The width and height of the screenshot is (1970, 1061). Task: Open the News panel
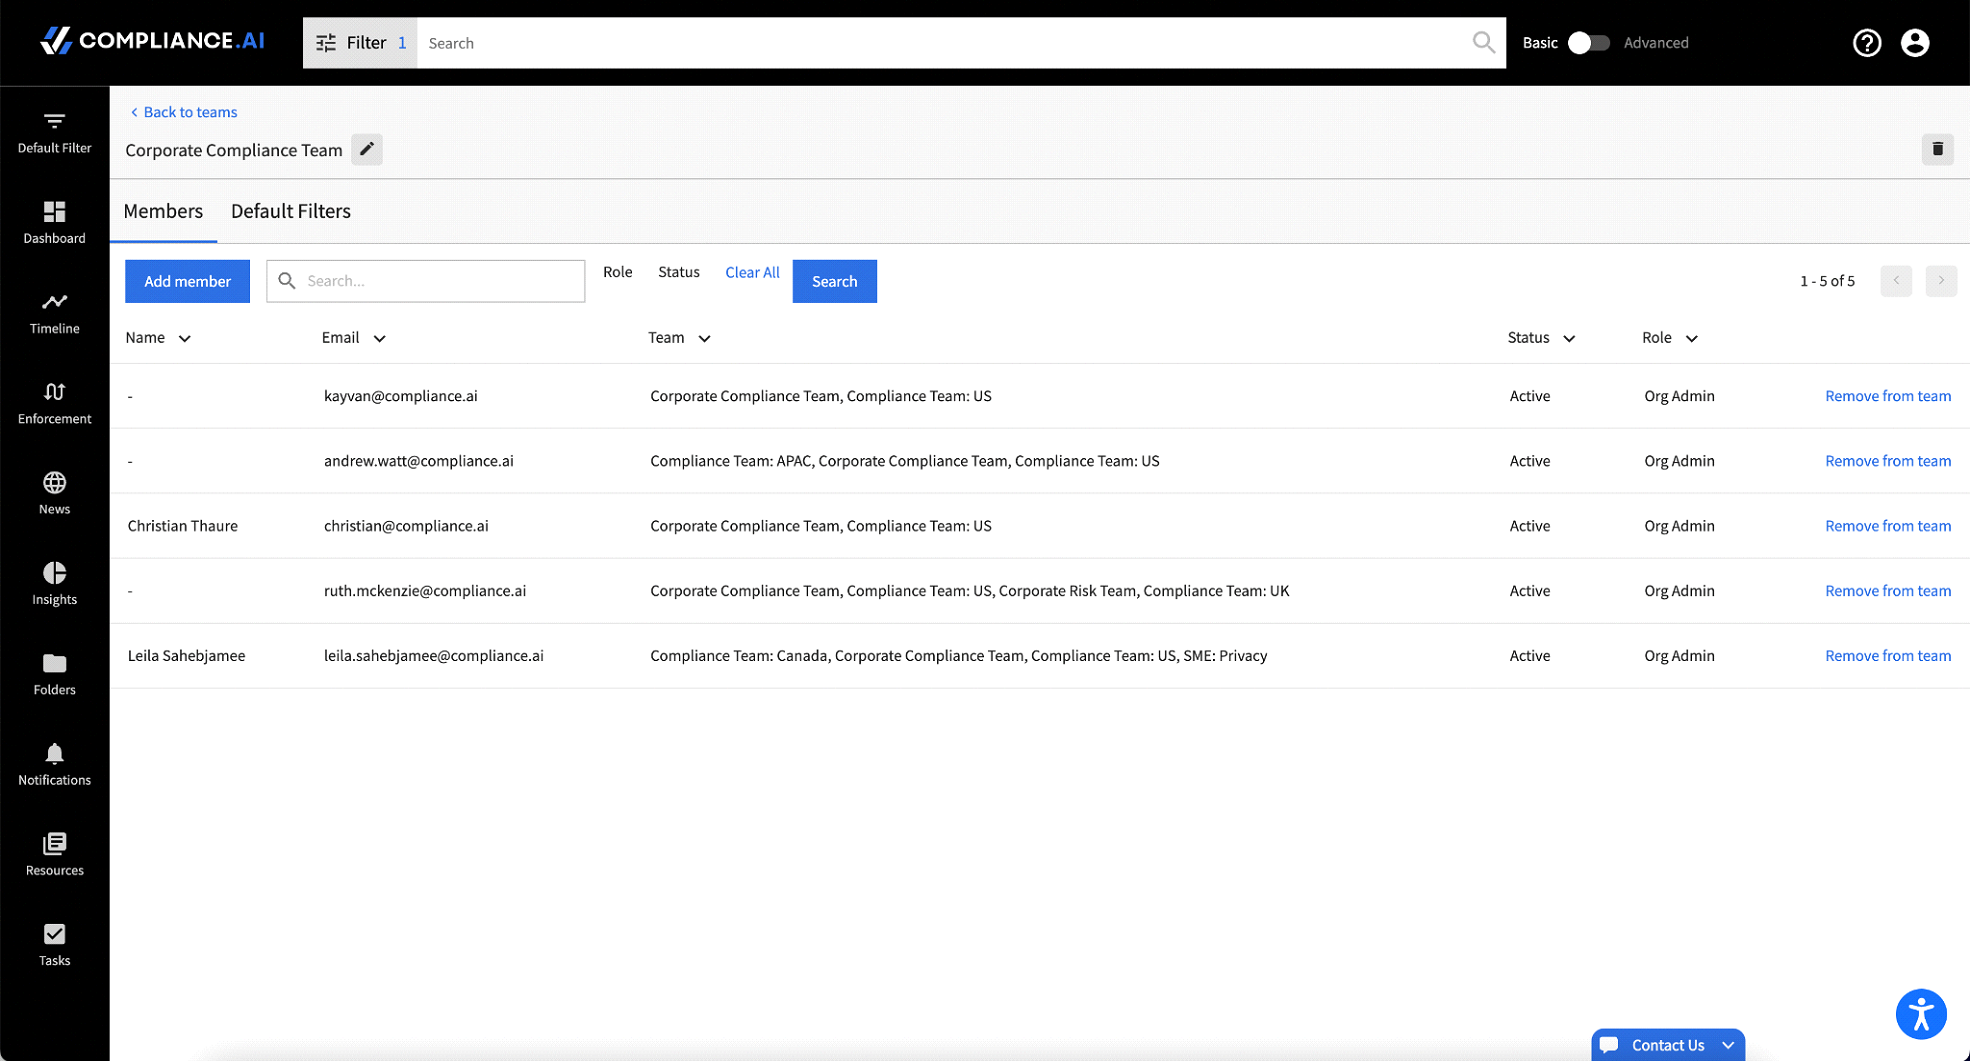54,492
